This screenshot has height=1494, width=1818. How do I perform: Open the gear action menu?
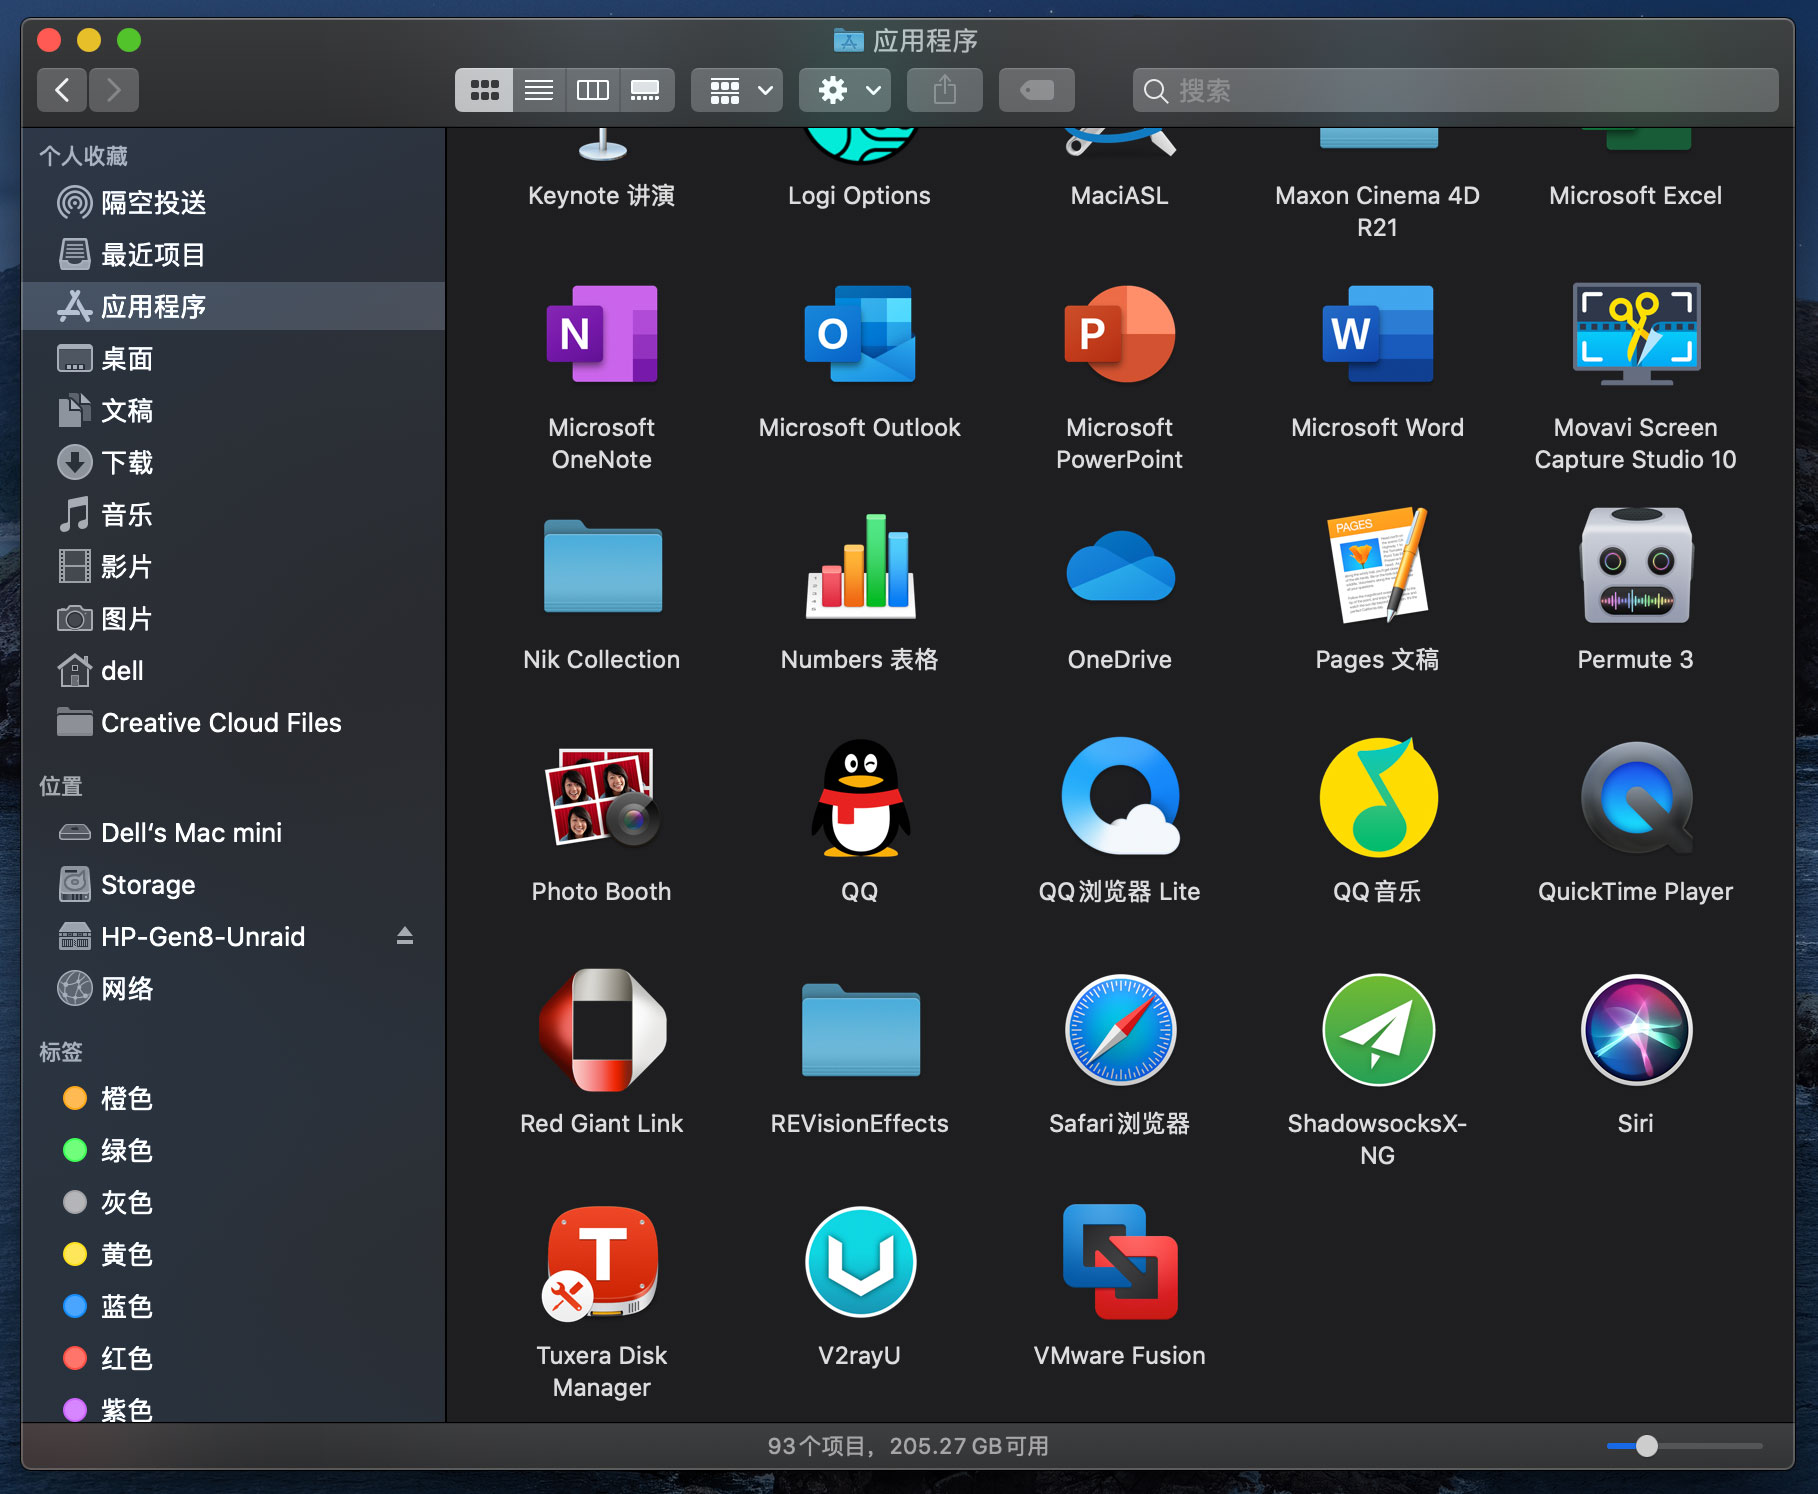click(x=845, y=91)
